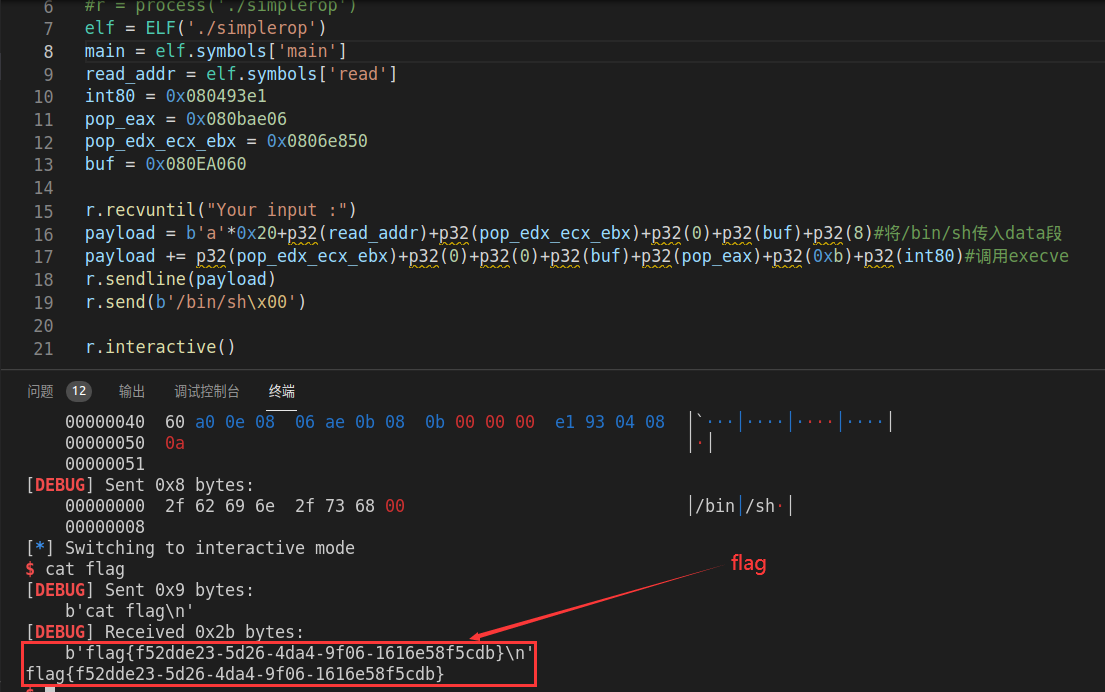Click the terminal hex row 00000040
This screenshot has height=692, width=1105.
(479, 422)
